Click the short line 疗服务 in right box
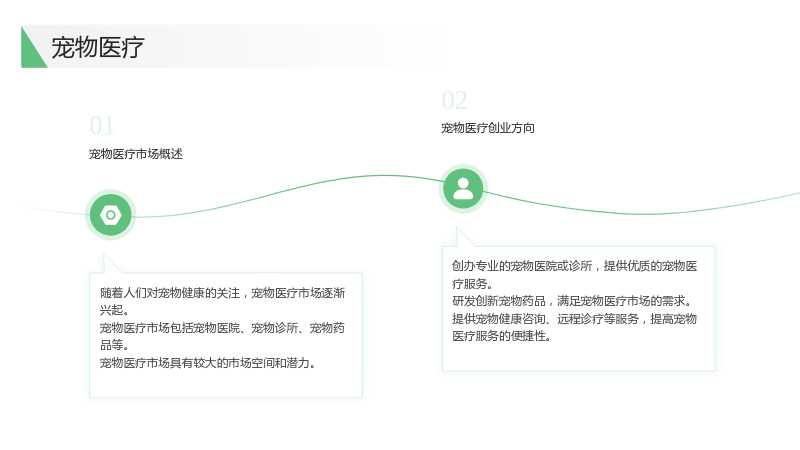800x450 pixels. 472,284
